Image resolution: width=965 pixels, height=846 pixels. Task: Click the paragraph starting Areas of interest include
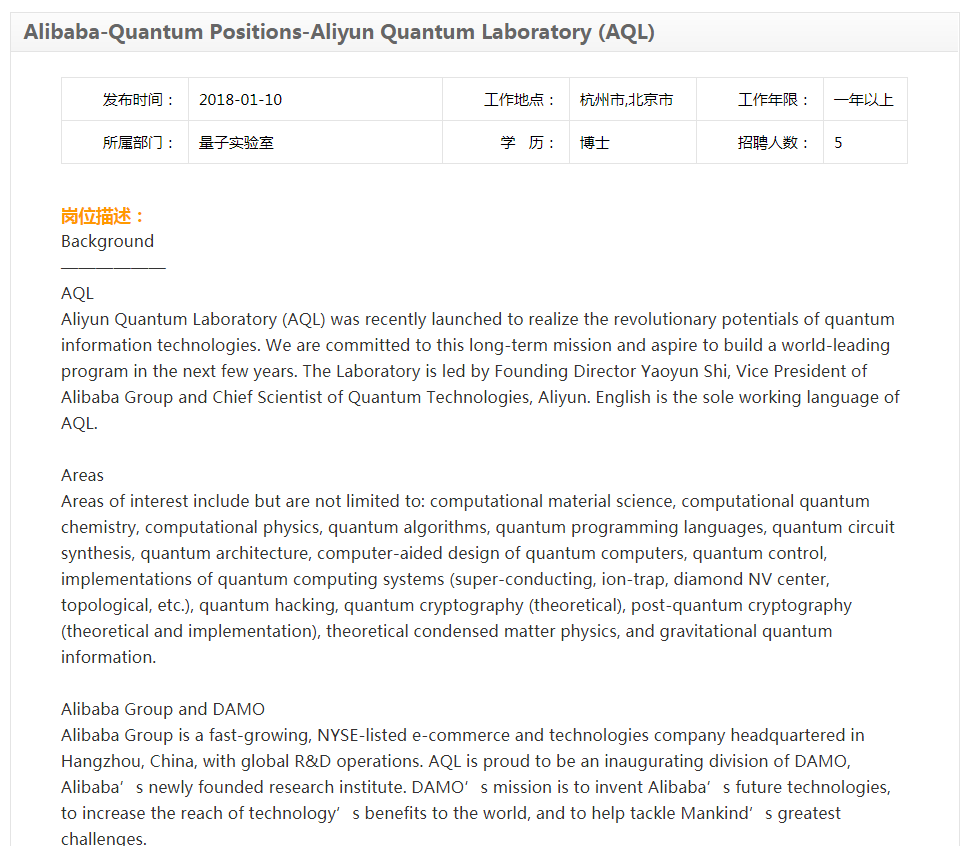click(478, 579)
